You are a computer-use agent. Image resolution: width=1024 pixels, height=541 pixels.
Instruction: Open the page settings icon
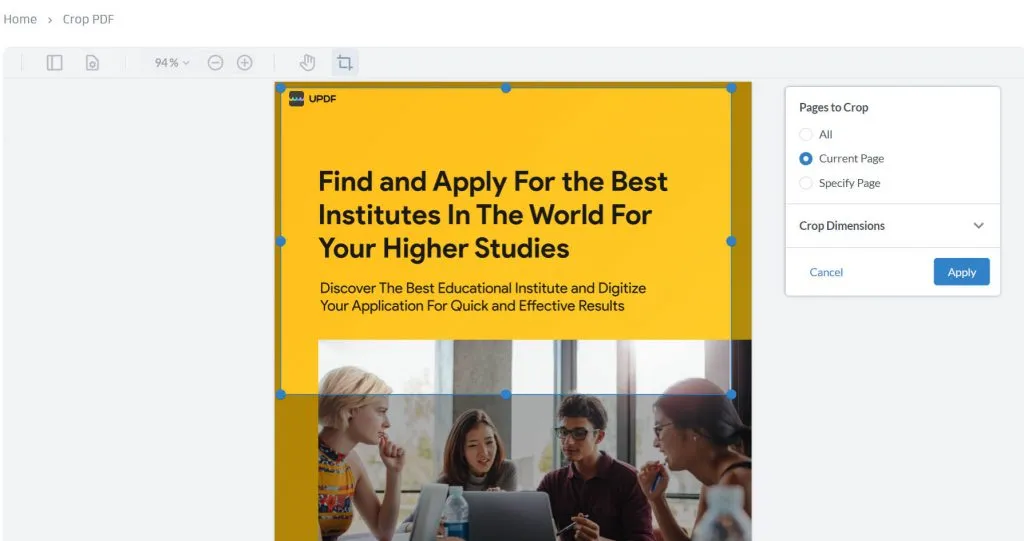click(92, 63)
